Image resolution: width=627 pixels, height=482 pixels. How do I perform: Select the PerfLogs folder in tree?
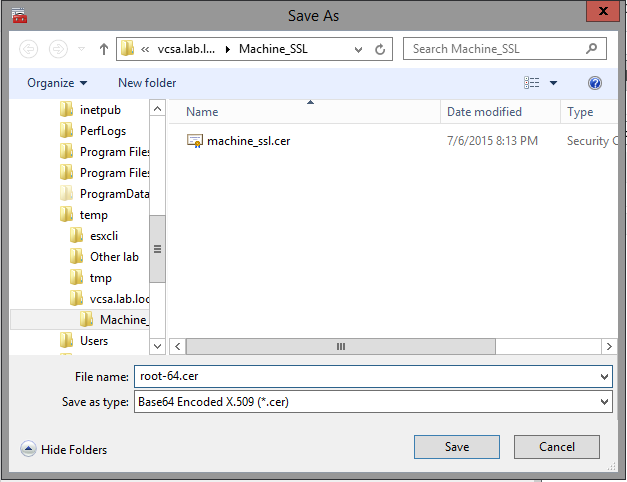coord(103,131)
